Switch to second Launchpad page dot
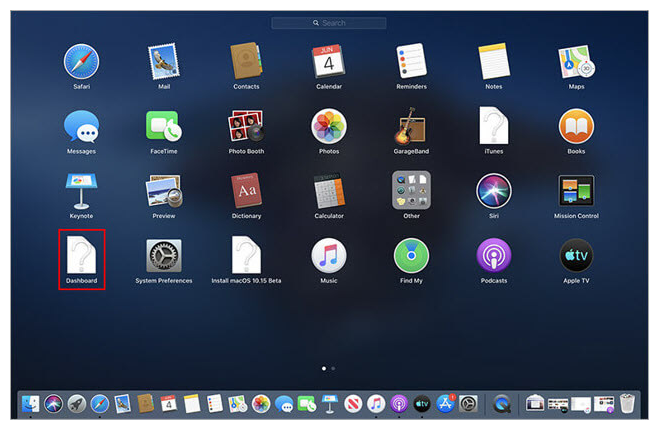Image resolution: width=655 pixels, height=426 pixels. [333, 369]
